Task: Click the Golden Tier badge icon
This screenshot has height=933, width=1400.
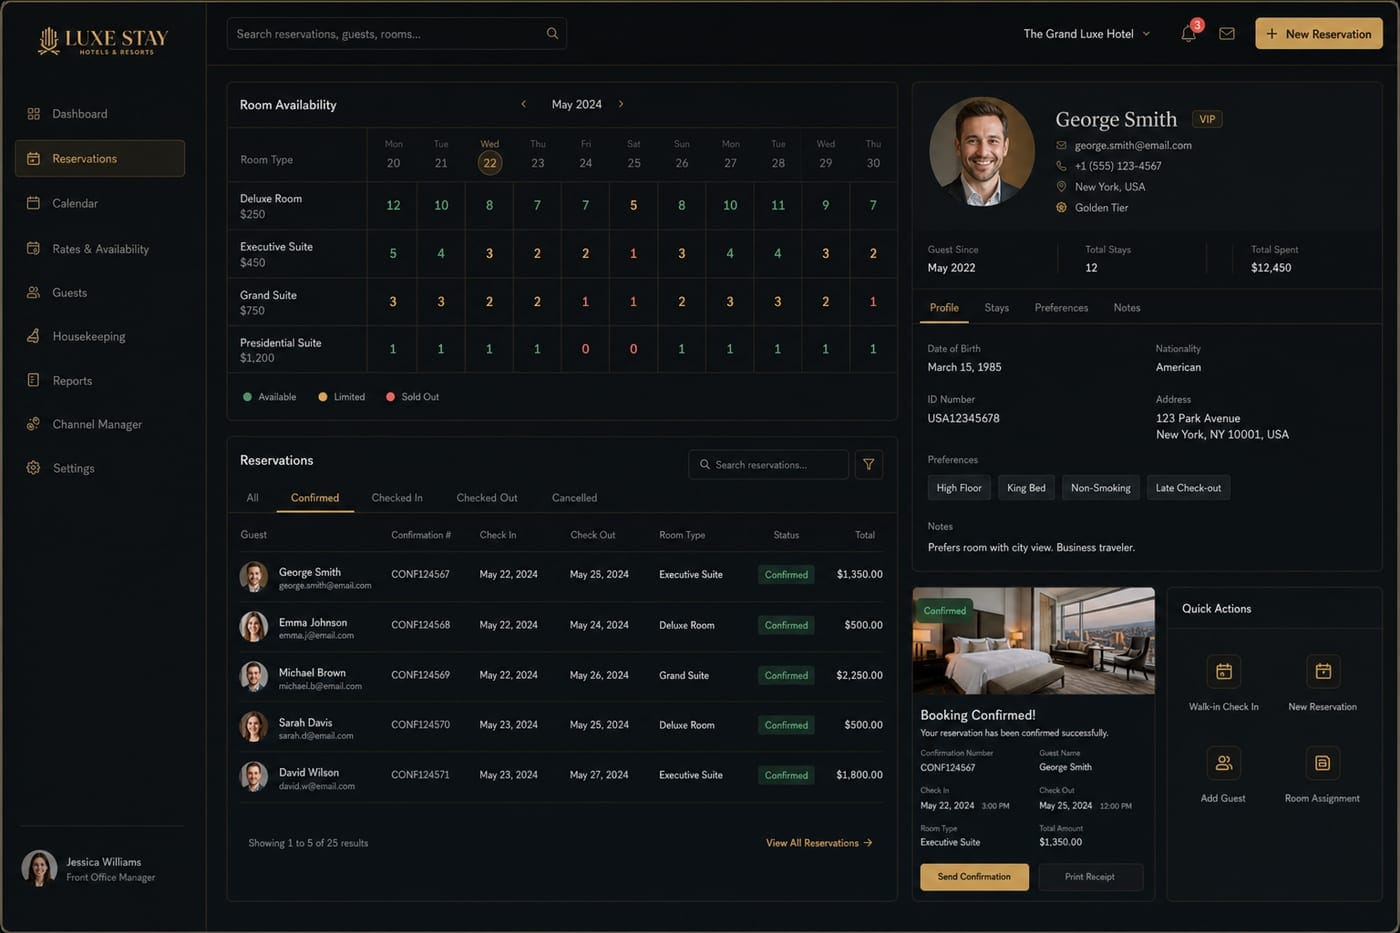Action: coord(1061,208)
